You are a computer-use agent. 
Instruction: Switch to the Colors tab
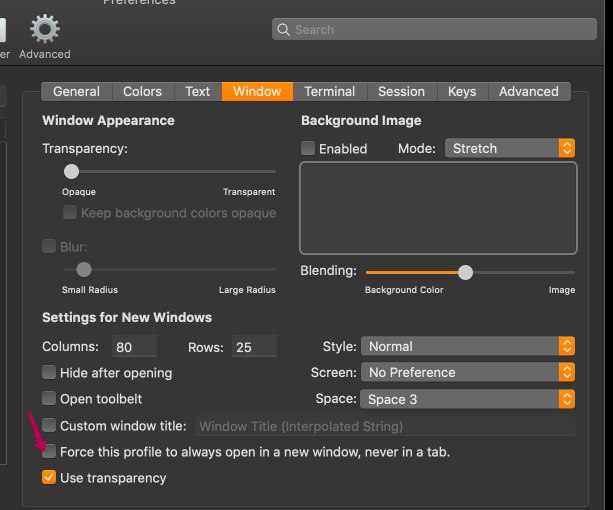click(x=143, y=91)
